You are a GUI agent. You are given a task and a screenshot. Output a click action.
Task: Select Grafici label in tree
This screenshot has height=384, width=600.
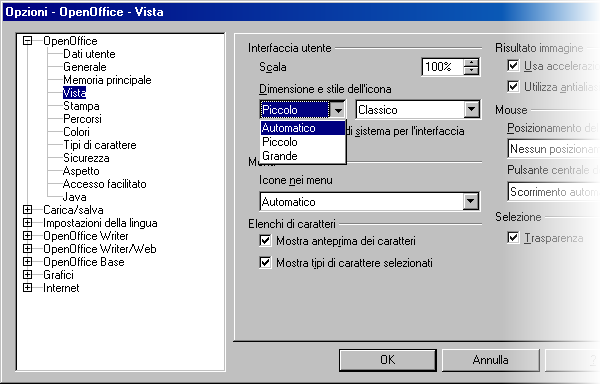(x=58, y=275)
